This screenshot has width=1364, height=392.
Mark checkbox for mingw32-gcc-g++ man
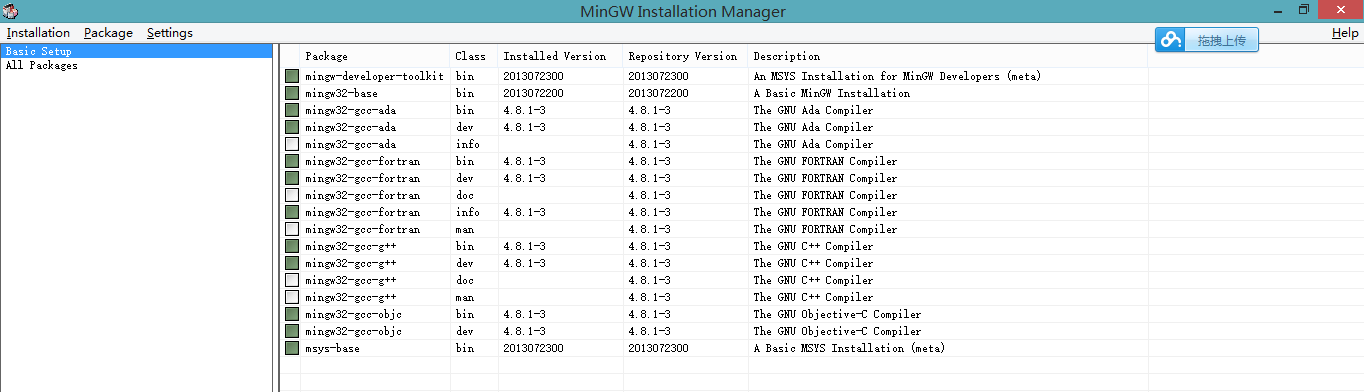291,297
